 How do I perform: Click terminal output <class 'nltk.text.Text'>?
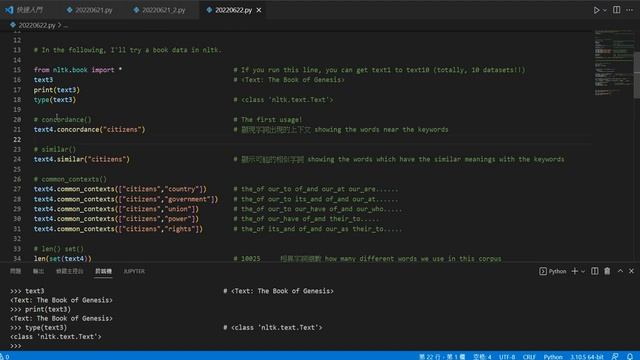click(56, 337)
